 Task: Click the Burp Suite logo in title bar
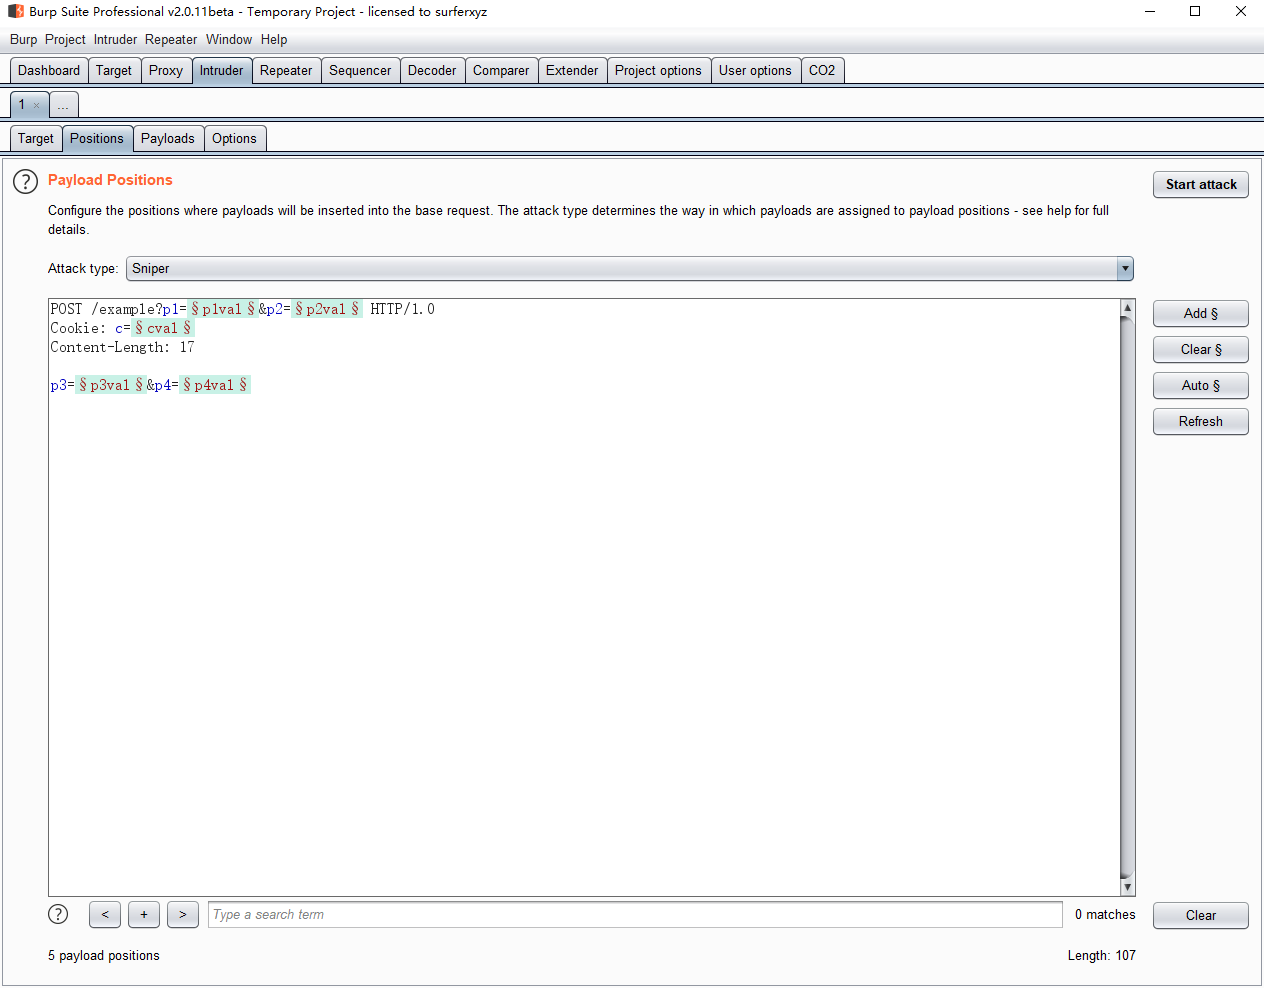click(15, 11)
